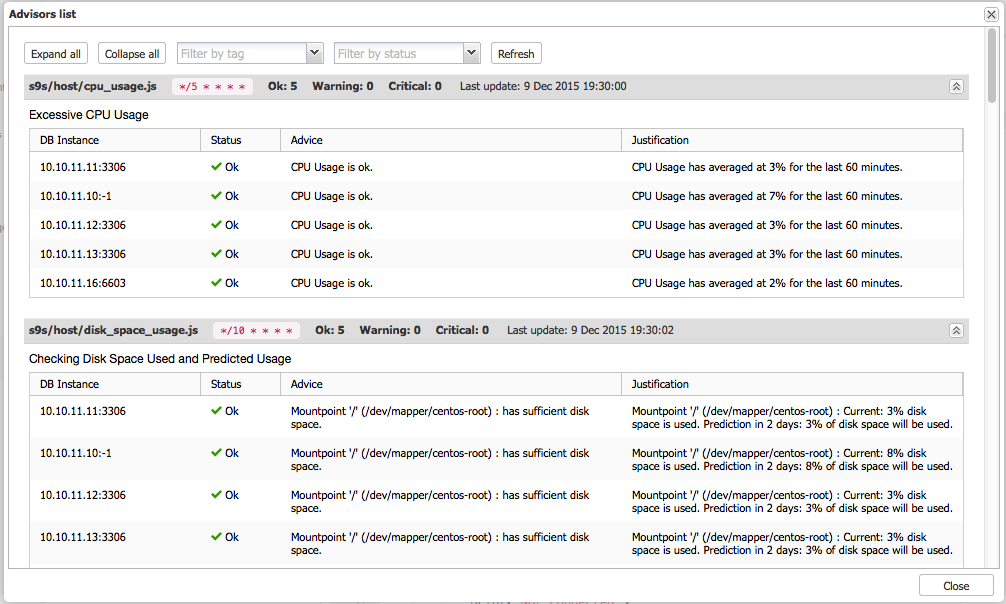This screenshot has height=604, width=1006.
Task: Click the */10 schedule tag for disk_space_usage.js
Action: tap(257, 331)
